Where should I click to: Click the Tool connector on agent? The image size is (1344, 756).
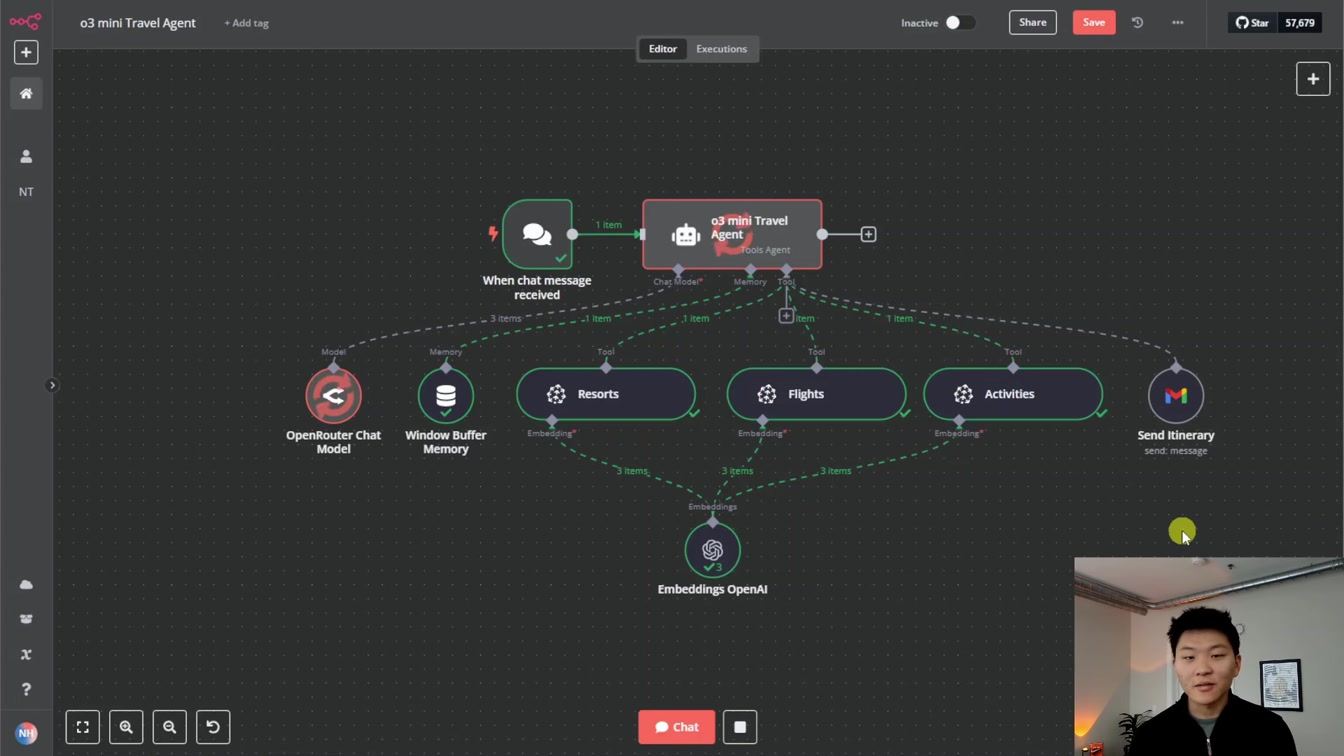click(786, 270)
